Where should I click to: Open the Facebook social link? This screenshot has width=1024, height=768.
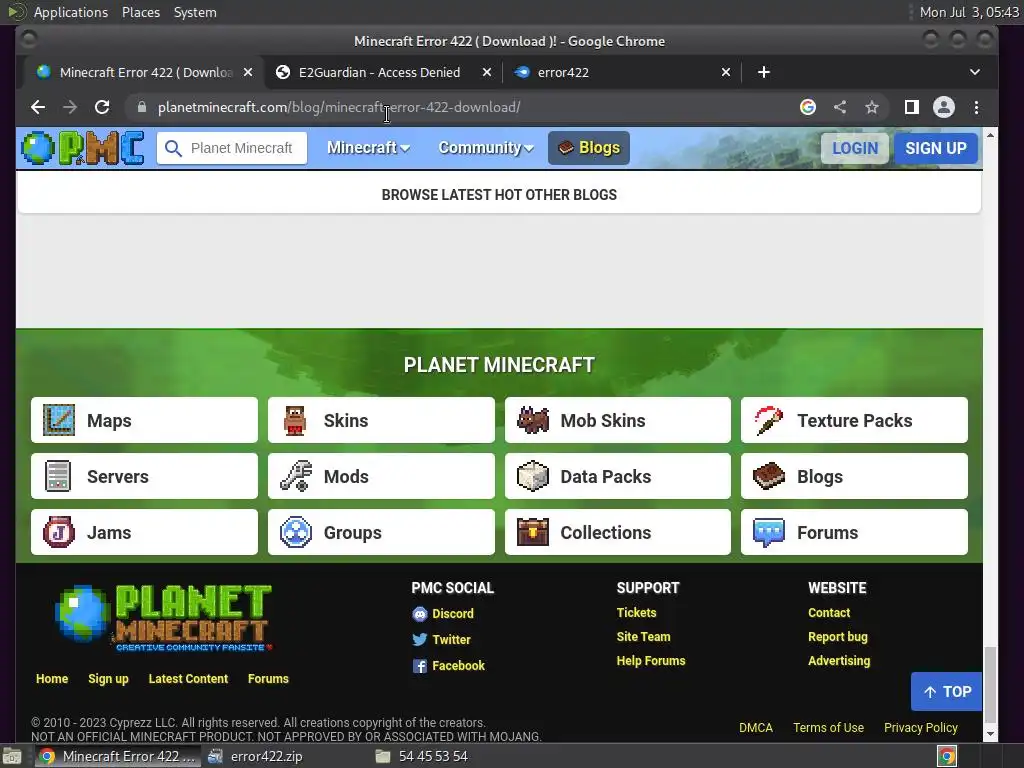click(449, 665)
